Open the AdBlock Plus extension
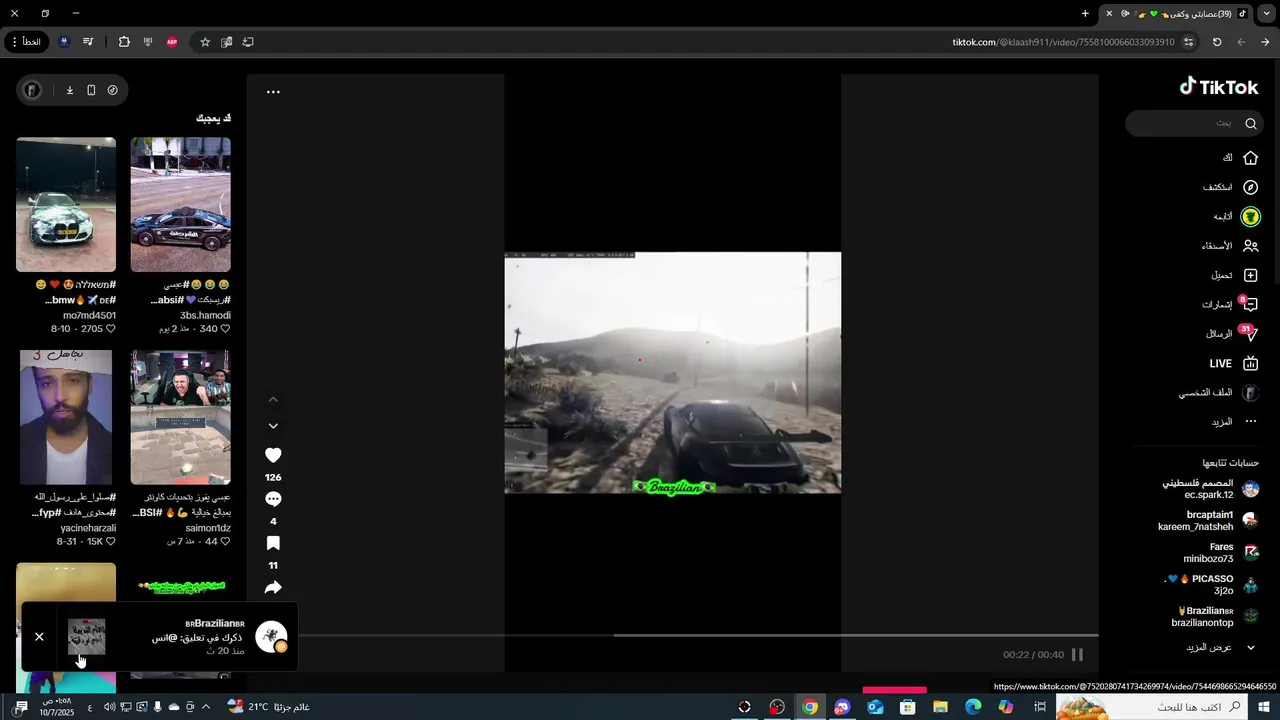The height and width of the screenshot is (720, 1280). tap(172, 42)
